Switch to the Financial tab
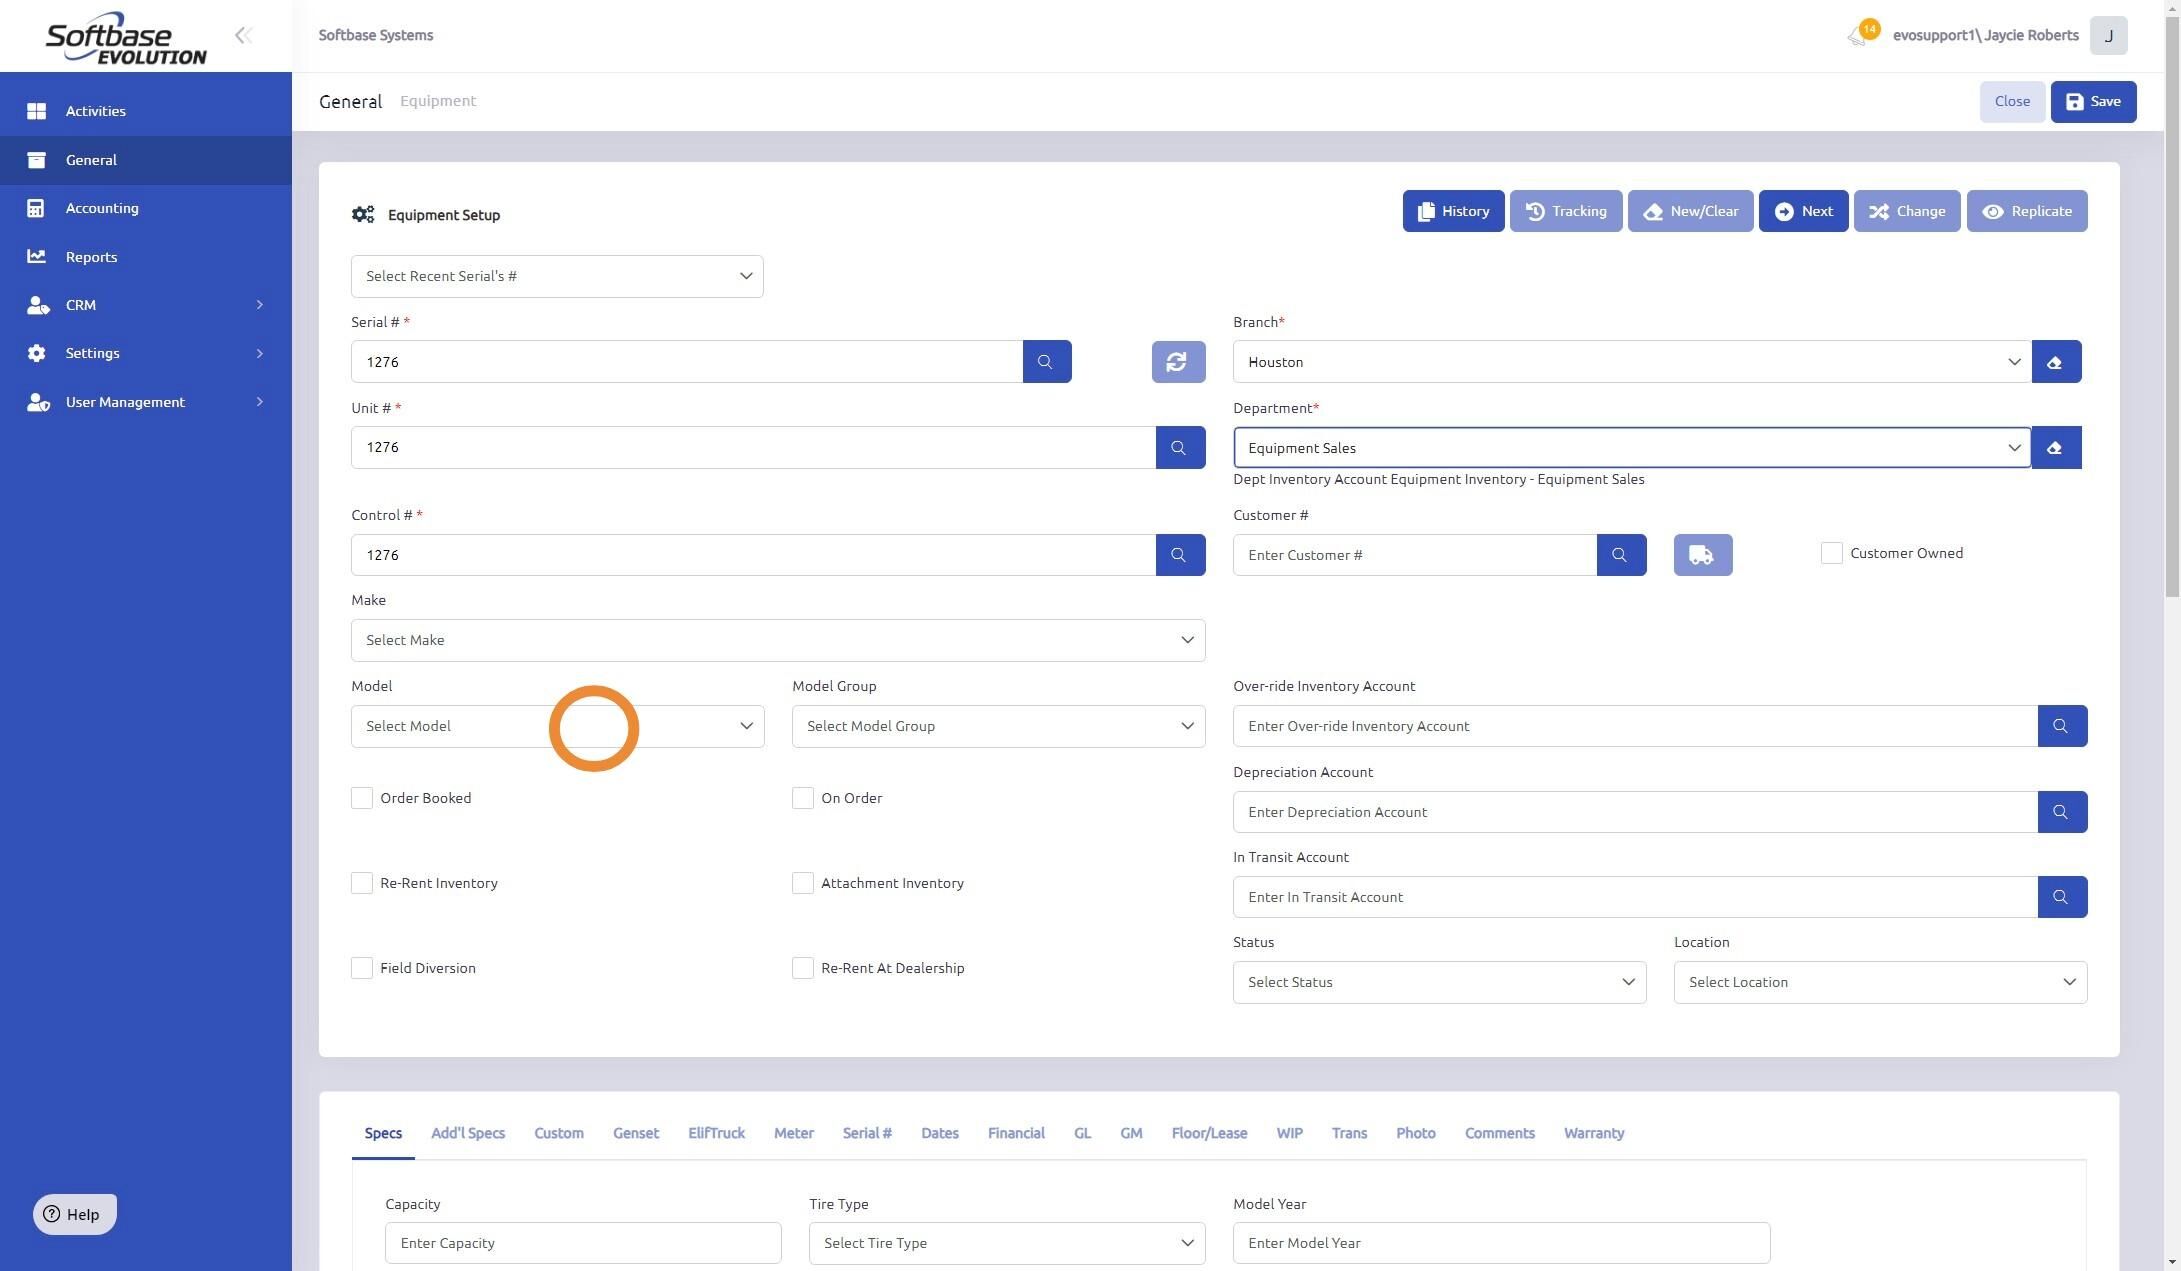Viewport: 2181px width, 1271px height. pos(1015,1133)
